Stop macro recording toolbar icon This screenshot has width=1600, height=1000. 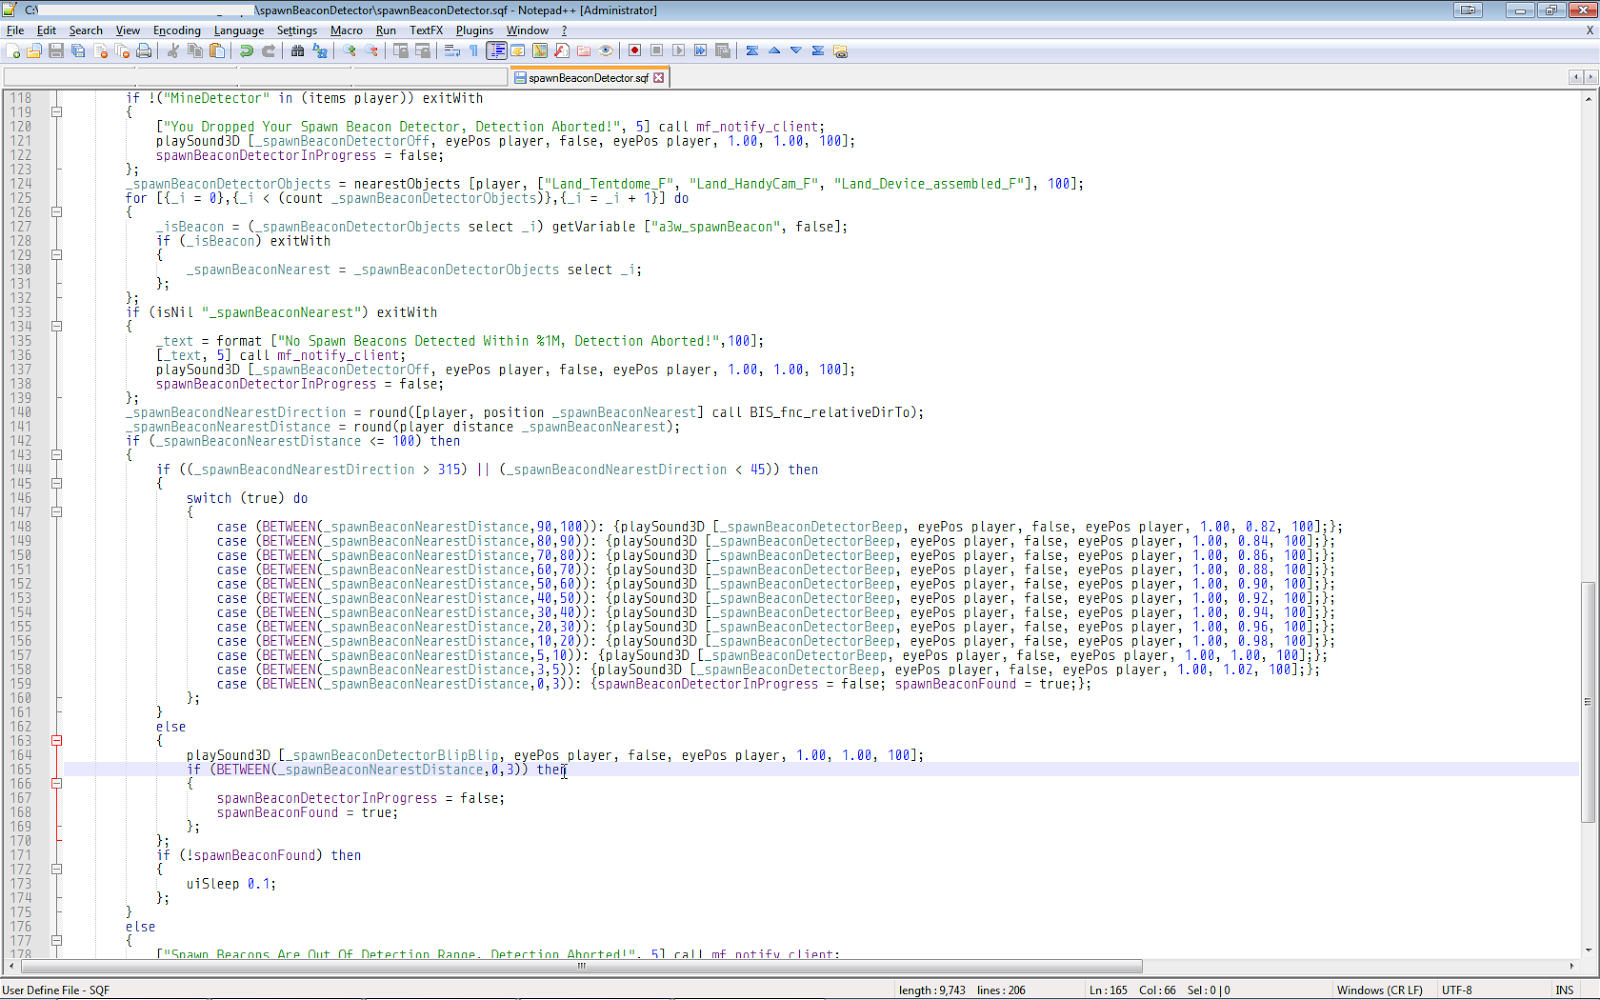coord(656,51)
